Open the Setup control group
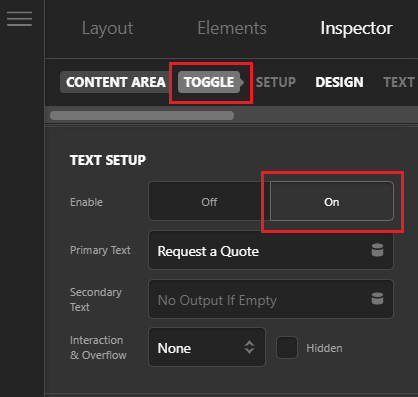This screenshot has height=397, width=418. (276, 82)
